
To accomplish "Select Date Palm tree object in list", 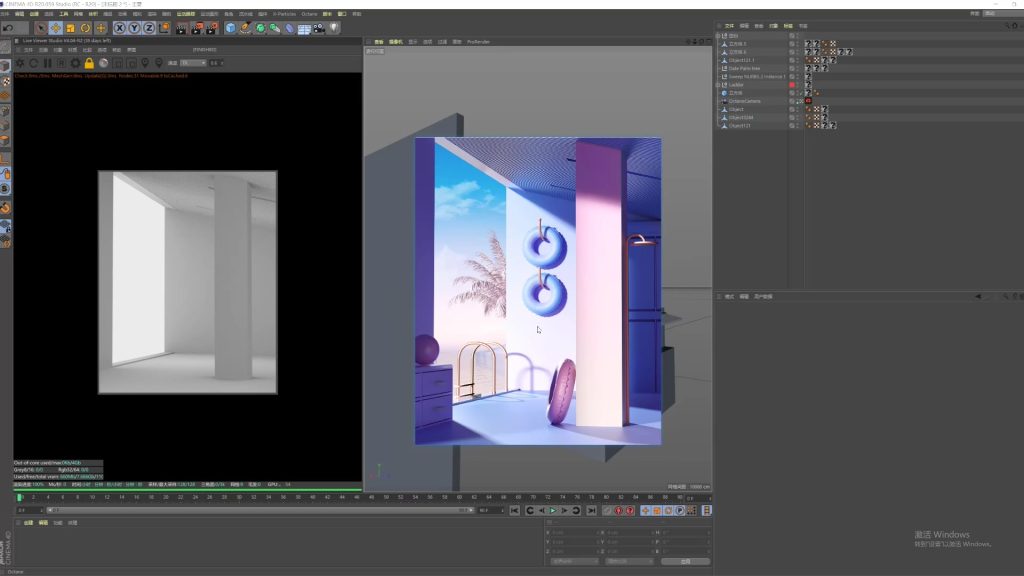I will tap(744, 68).
